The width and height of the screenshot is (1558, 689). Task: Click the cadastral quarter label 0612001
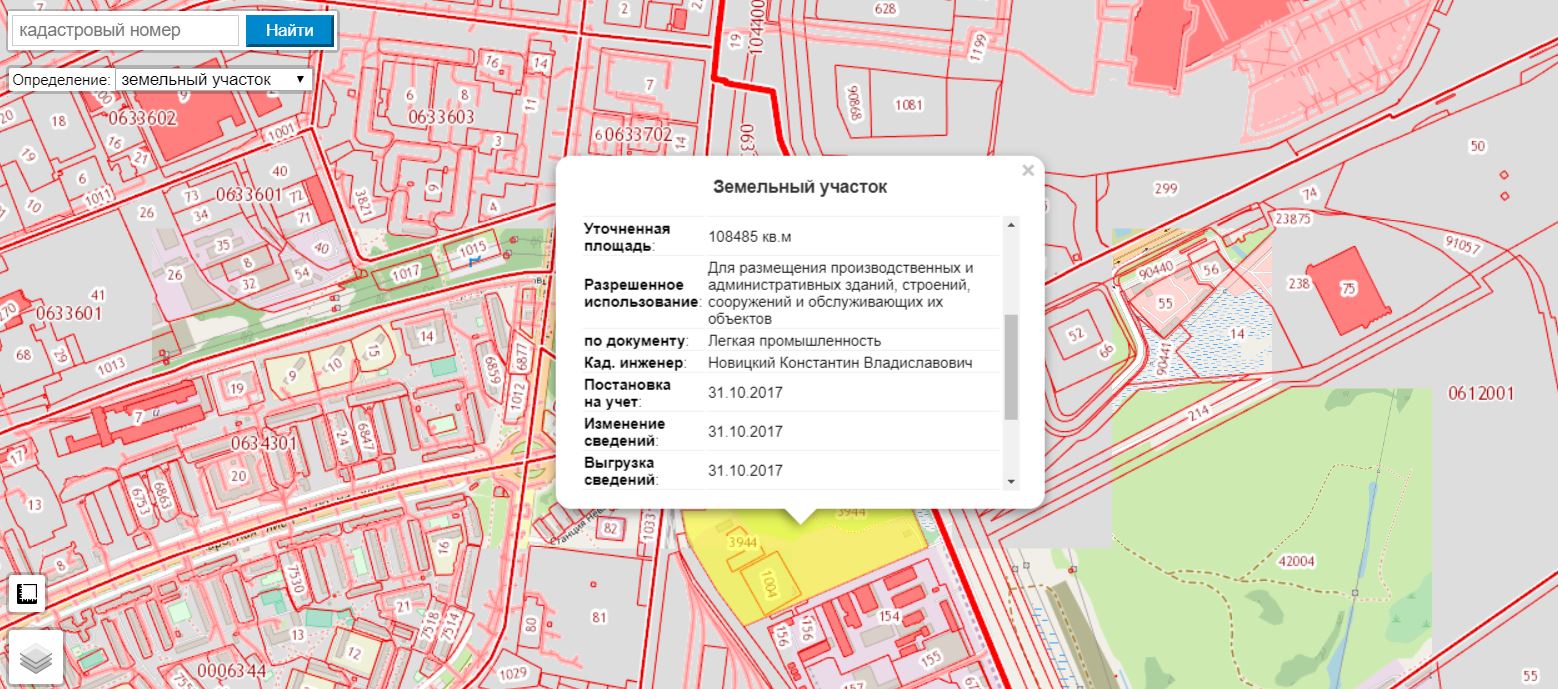[1481, 394]
